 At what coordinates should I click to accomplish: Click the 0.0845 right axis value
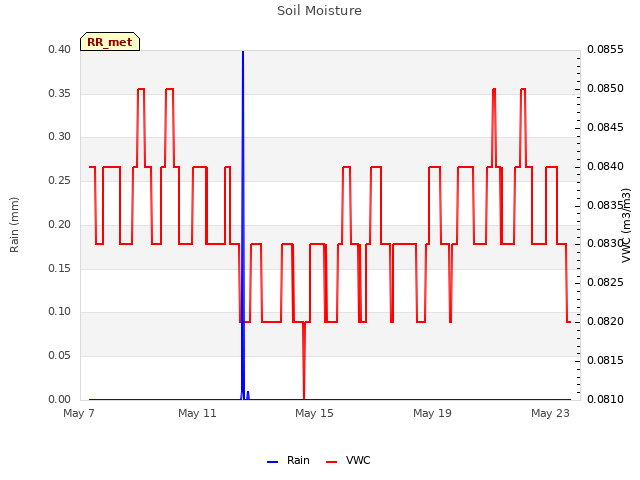(x=605, y=127)
